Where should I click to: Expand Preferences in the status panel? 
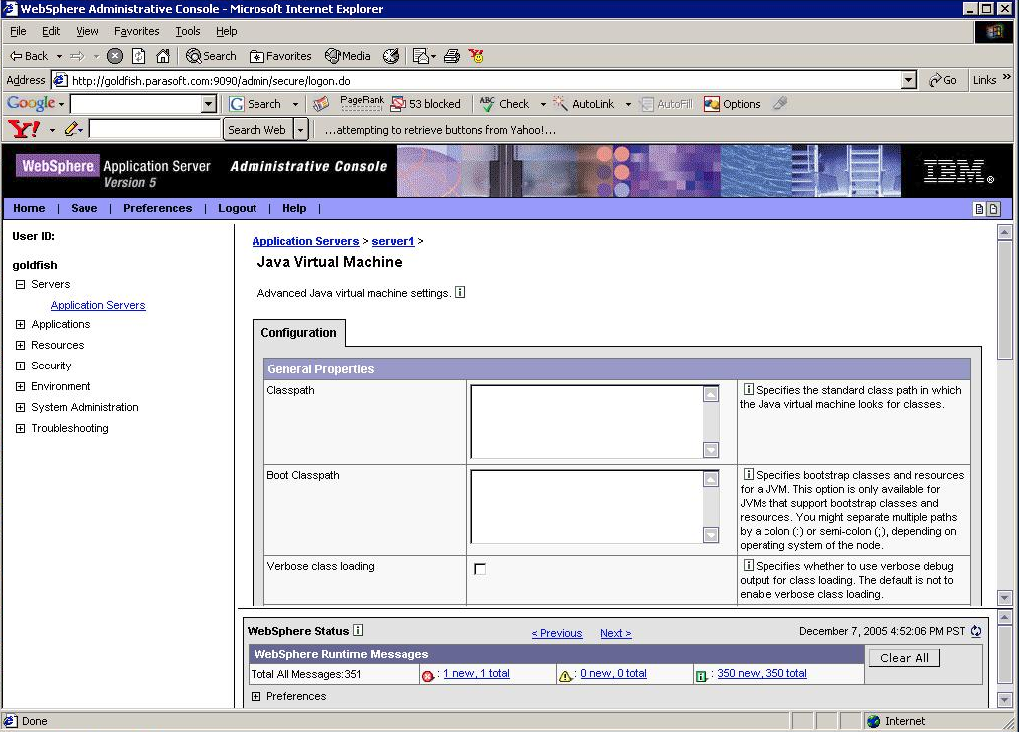tap(256, 696)
